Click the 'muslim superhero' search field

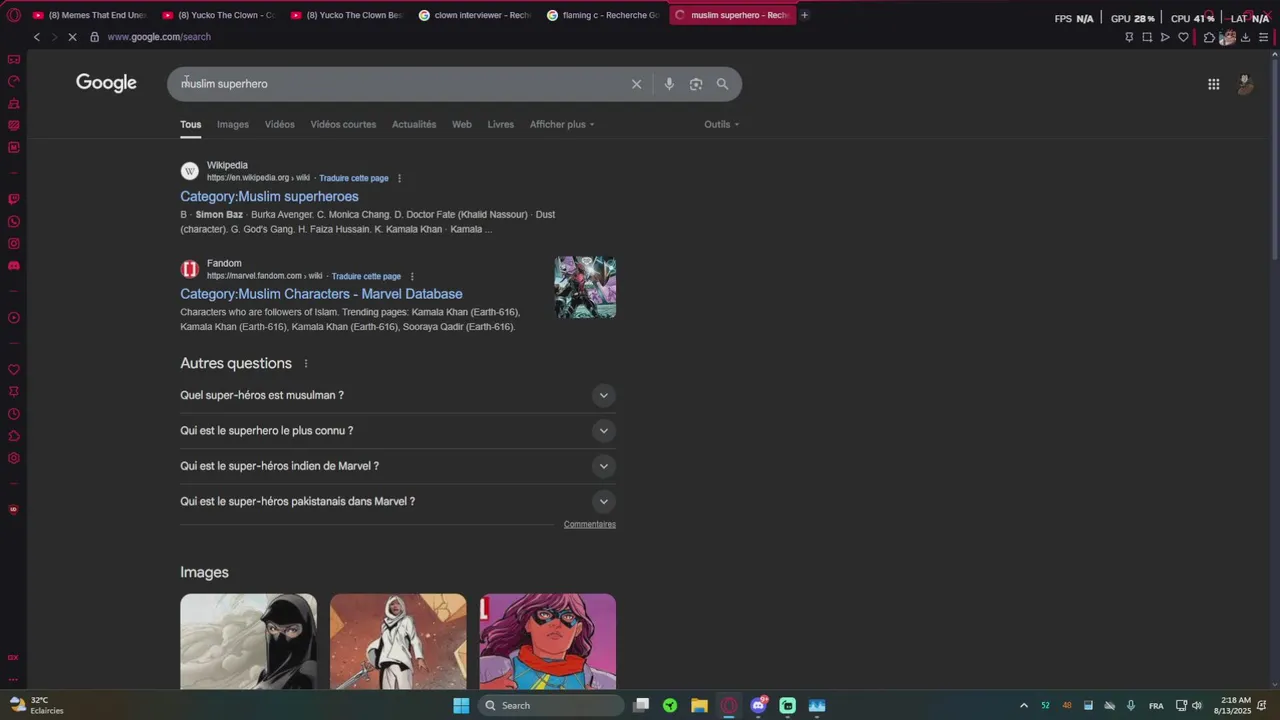click(400, 84)
